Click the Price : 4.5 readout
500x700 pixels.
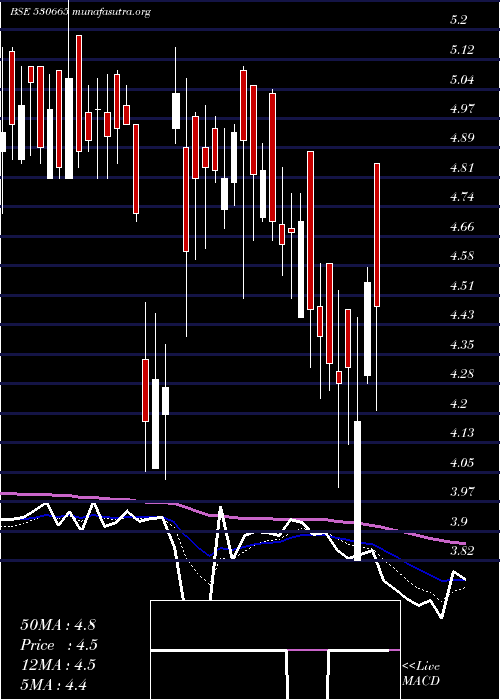coord(59,645)
